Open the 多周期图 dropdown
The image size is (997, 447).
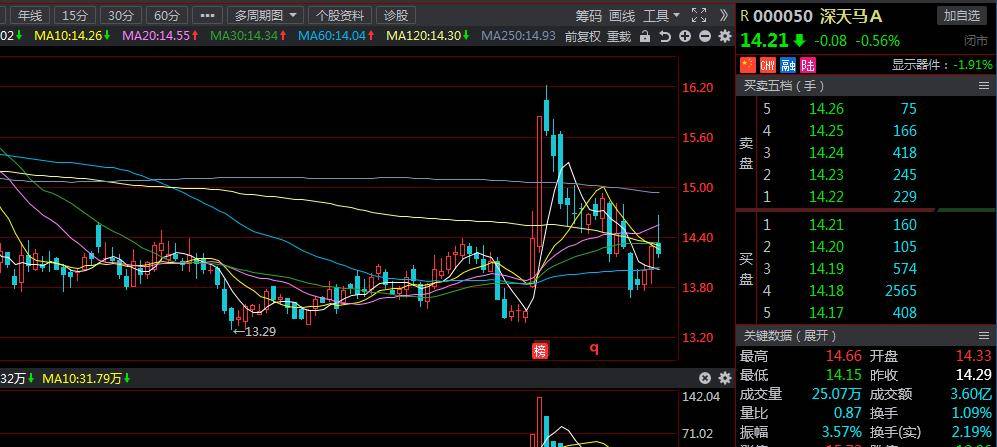pos(266,15)
